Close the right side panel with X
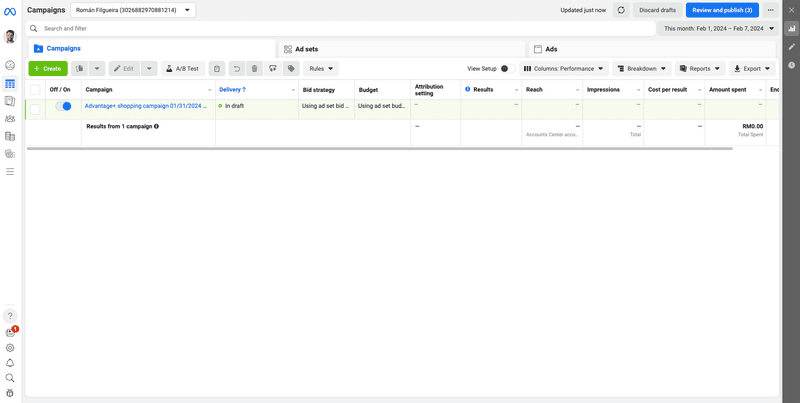Viewport: 800px width, 403px height. click(x=791, y=10)
